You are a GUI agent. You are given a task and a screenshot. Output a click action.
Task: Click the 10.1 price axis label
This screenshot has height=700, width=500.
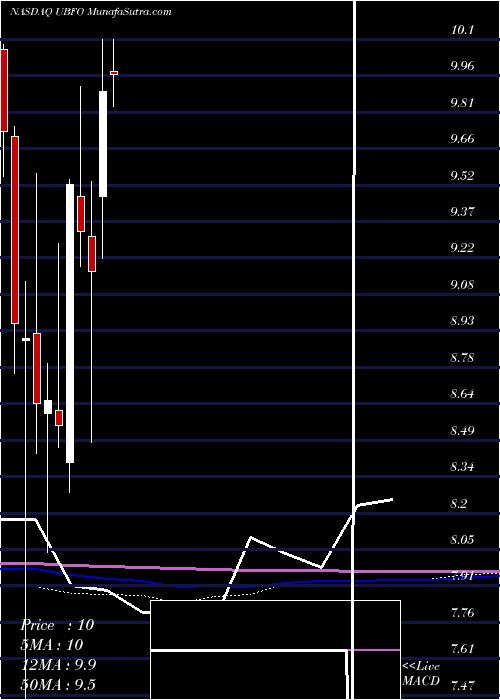pyautogui.click(x=462, y=30)
